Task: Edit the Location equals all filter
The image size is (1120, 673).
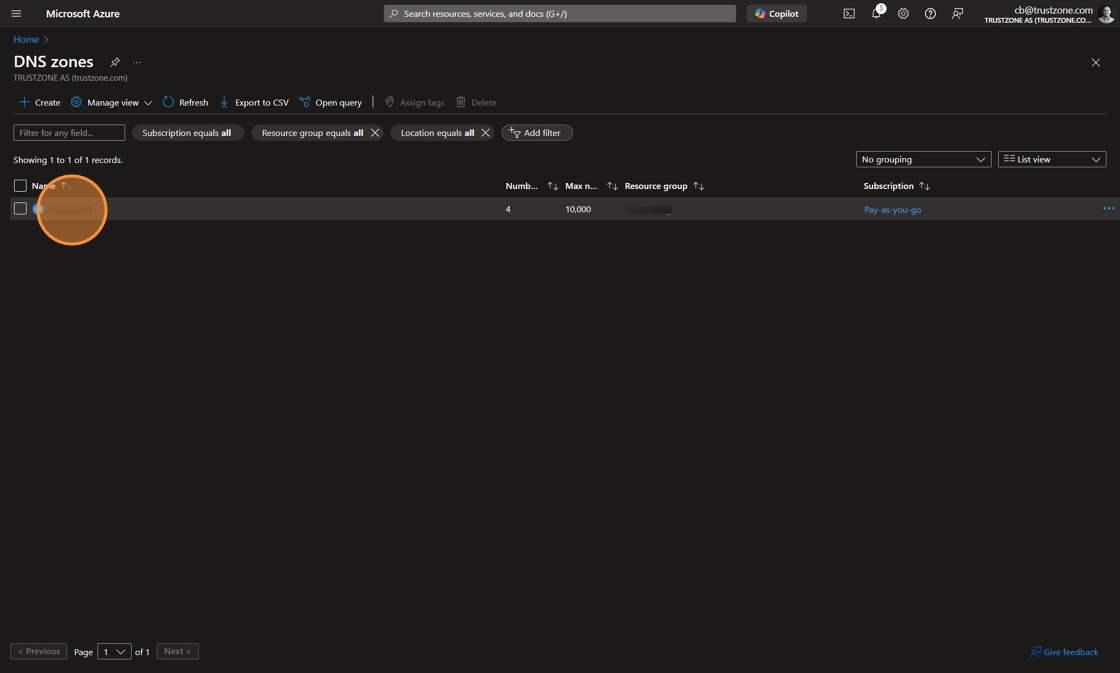Action: tap(437, 133)
